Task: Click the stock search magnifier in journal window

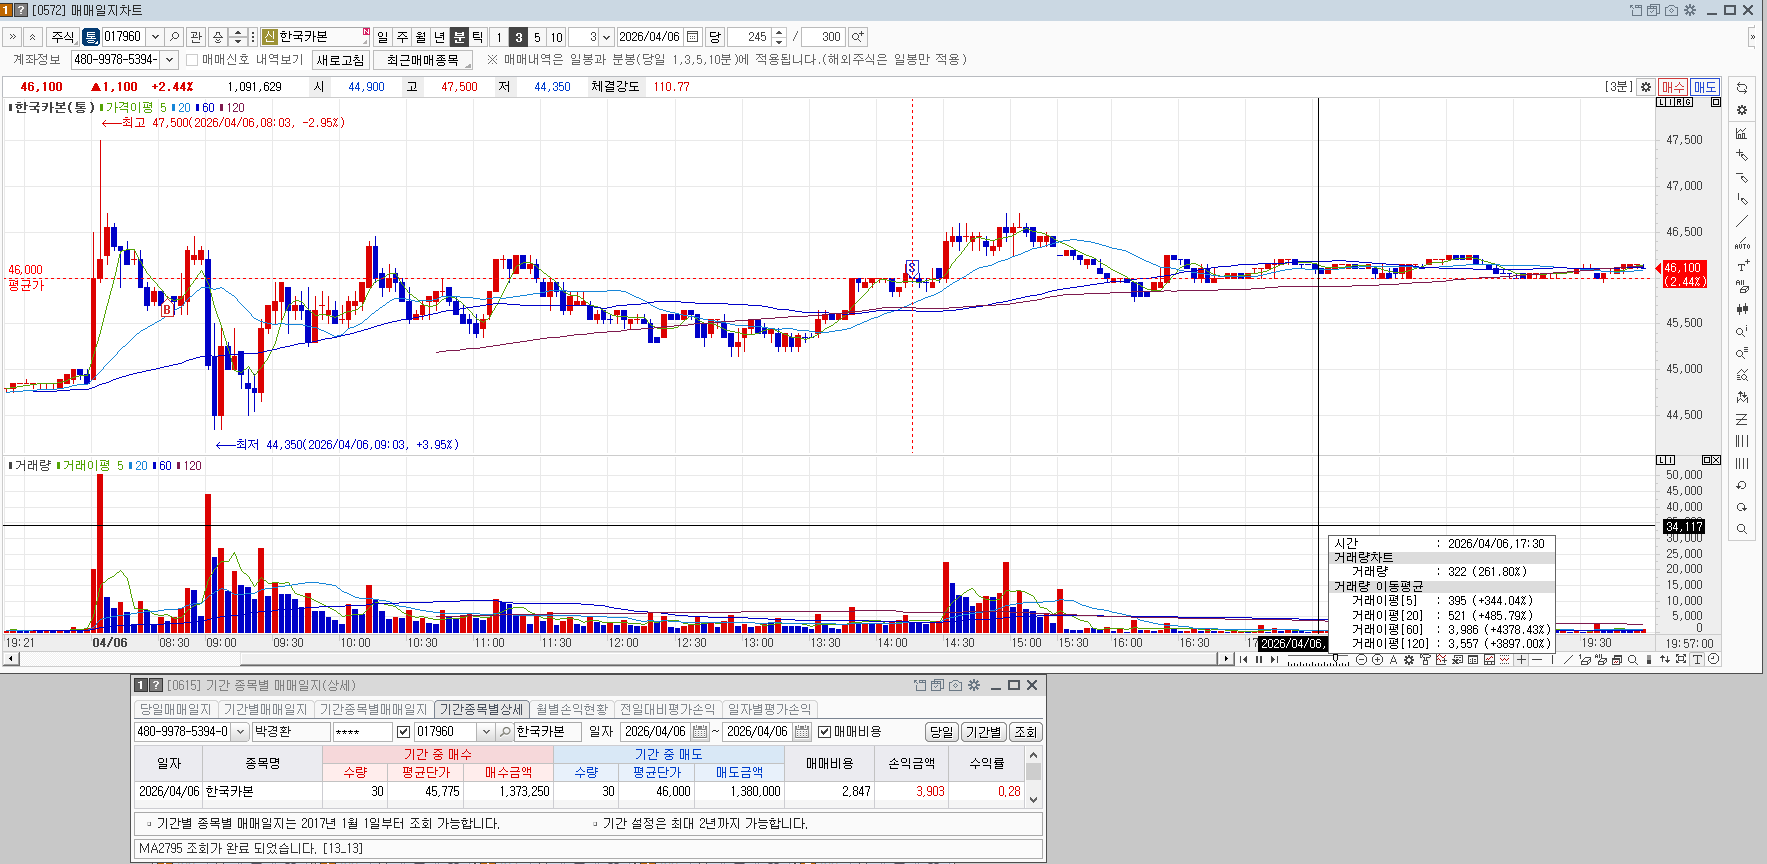Action: point(505,732)
